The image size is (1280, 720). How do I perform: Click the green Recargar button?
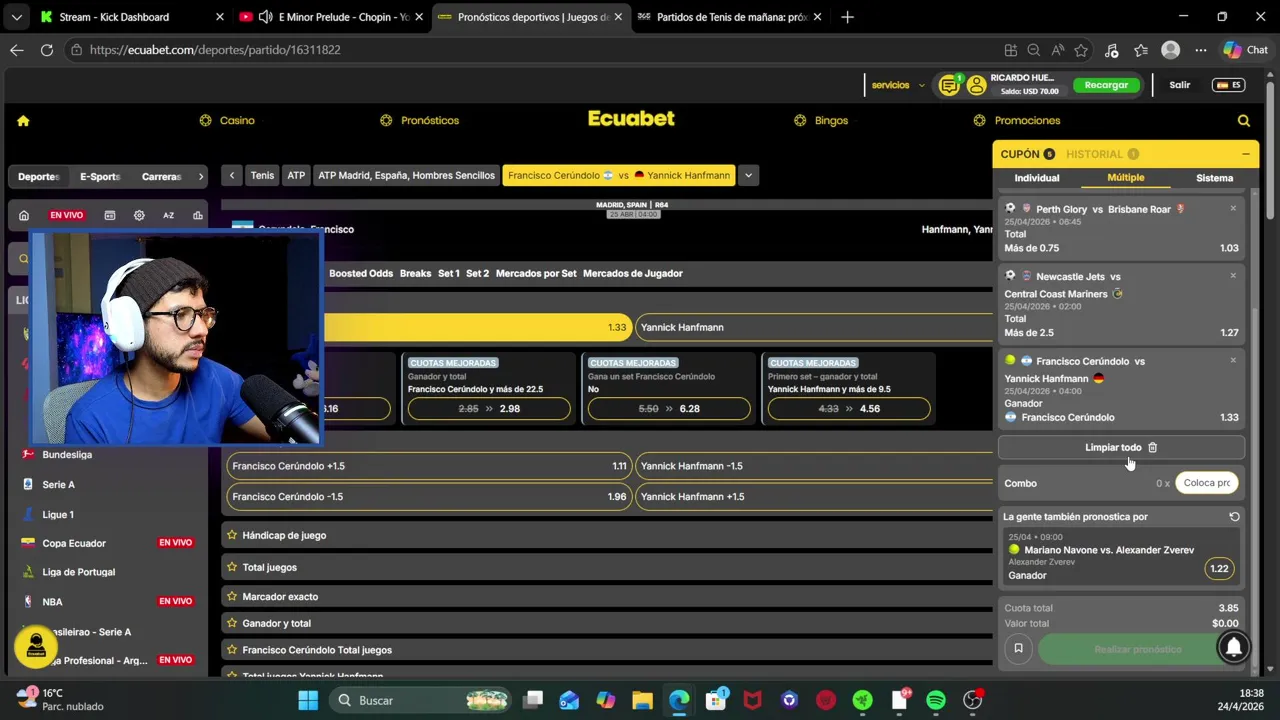(1106, 85)
